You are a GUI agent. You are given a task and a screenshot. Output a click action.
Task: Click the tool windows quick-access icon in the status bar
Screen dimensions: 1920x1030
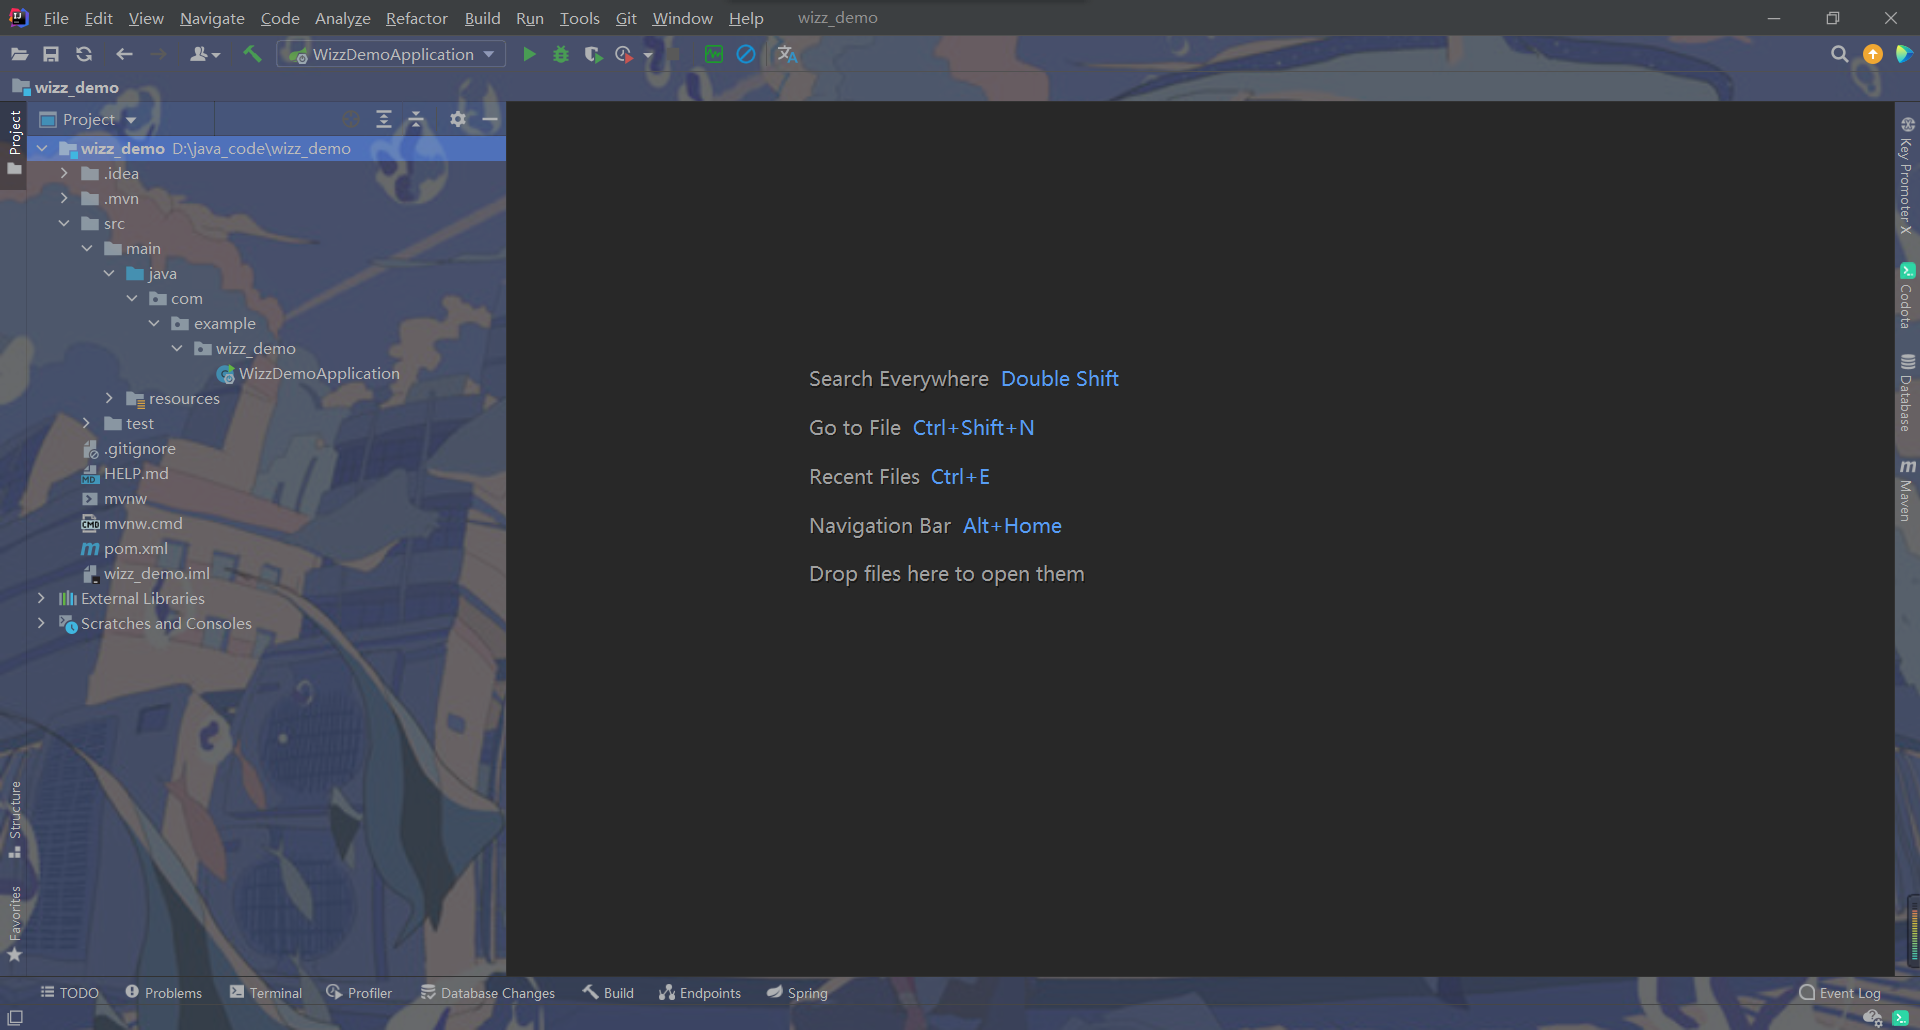pos(15,1018)
